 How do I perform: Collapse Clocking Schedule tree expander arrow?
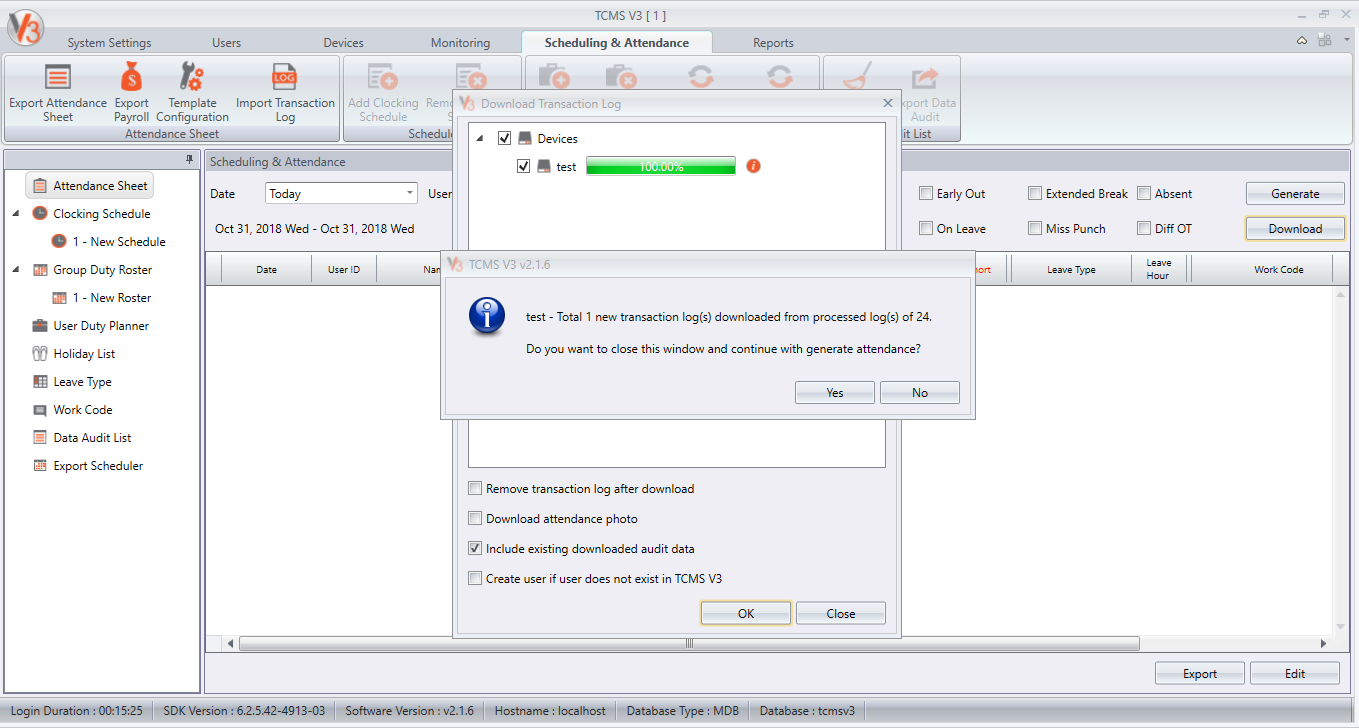[16, 213]
